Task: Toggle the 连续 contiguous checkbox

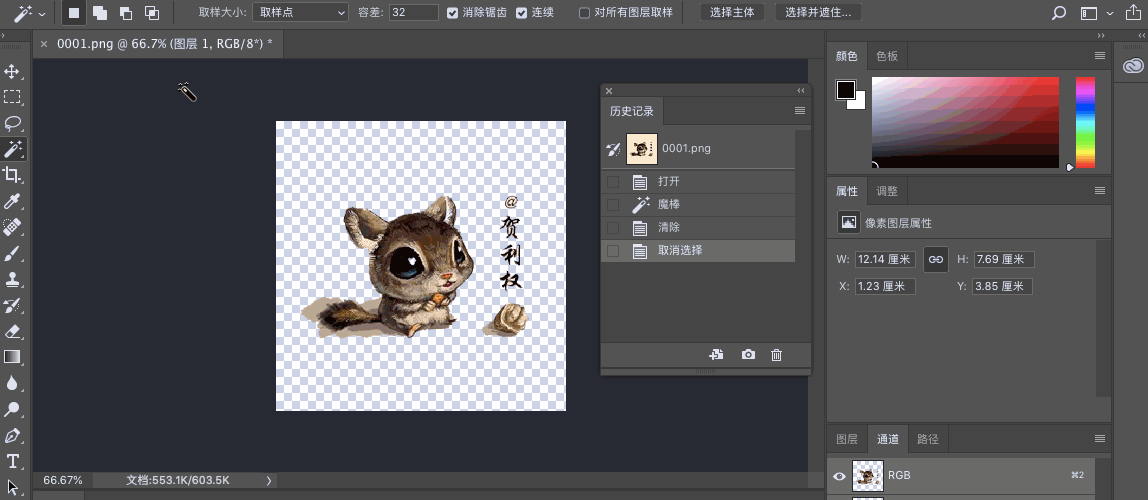Action: point(521,12)
